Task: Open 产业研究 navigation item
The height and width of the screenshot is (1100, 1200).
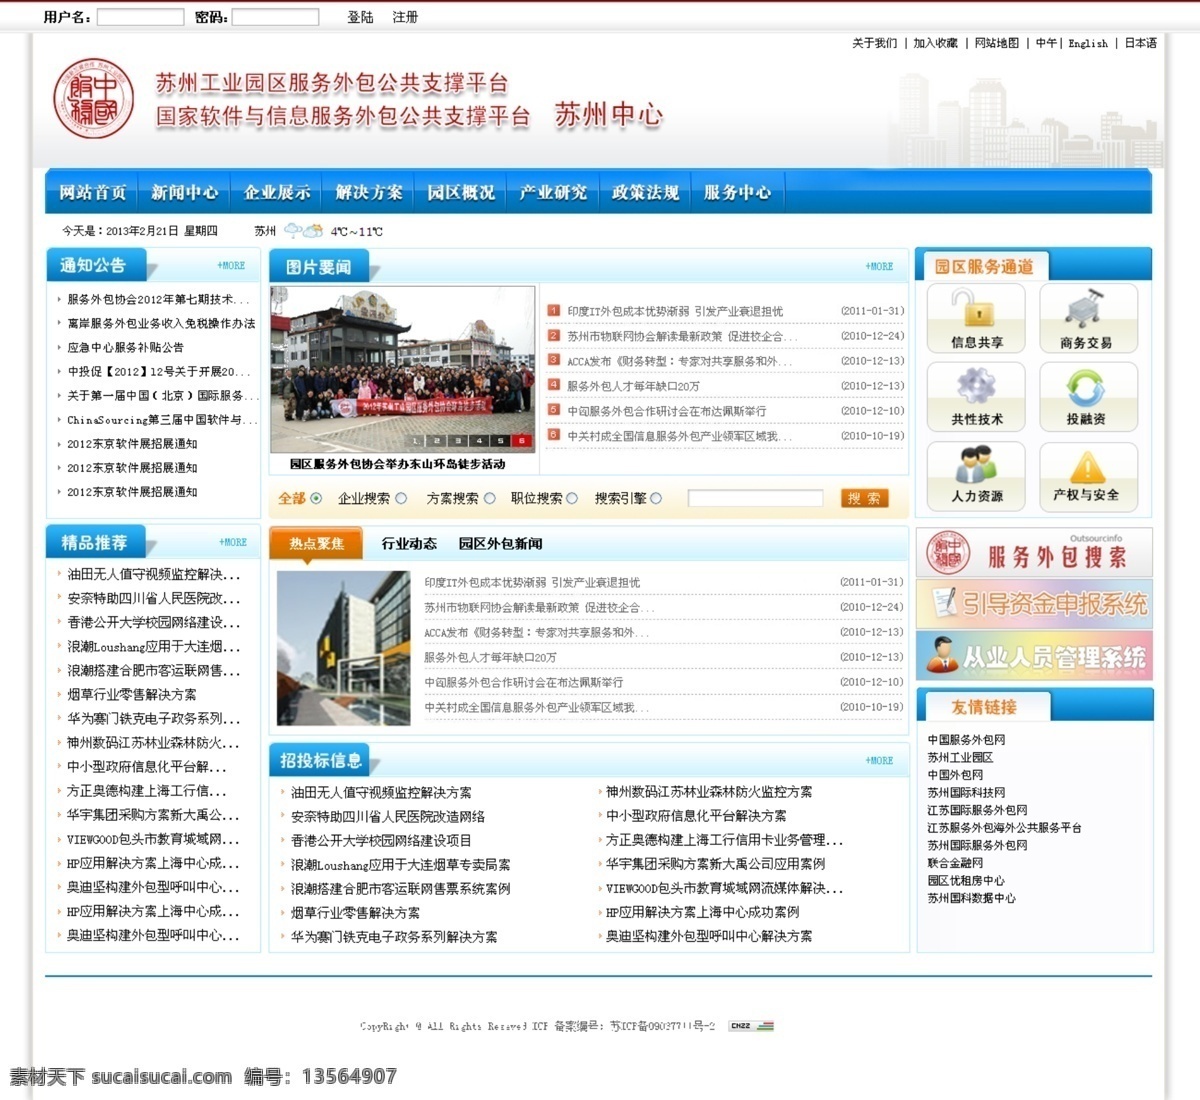Action: coord(553,192)
